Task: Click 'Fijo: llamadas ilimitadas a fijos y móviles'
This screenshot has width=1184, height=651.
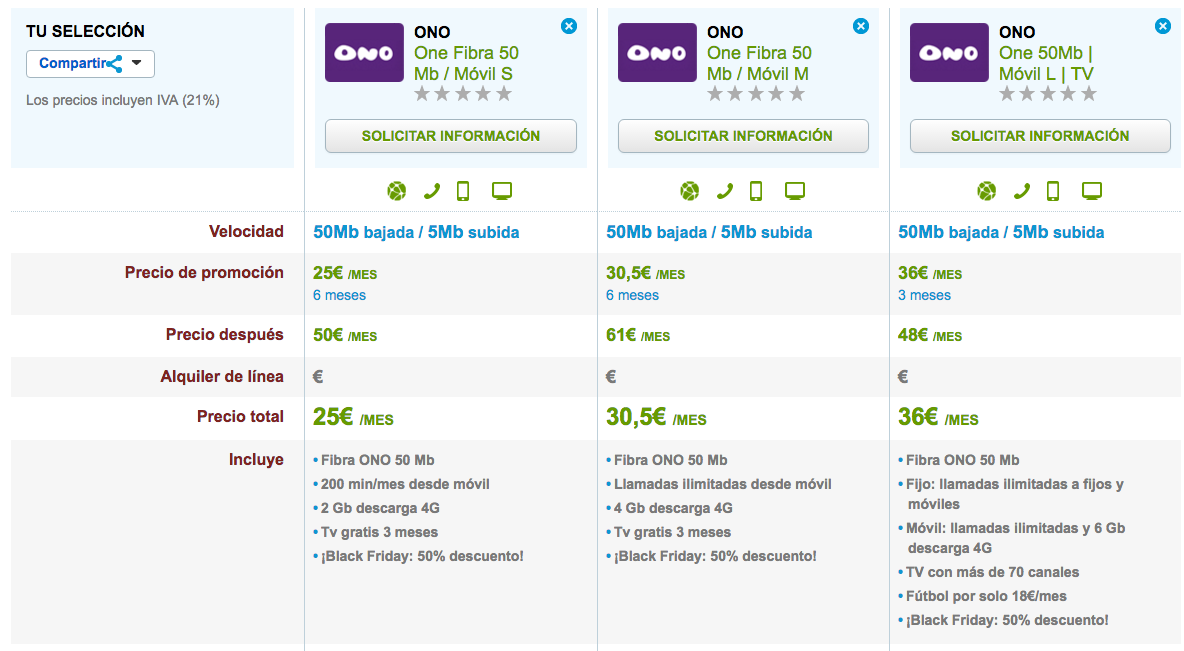Action: (x=1015, y=494)
